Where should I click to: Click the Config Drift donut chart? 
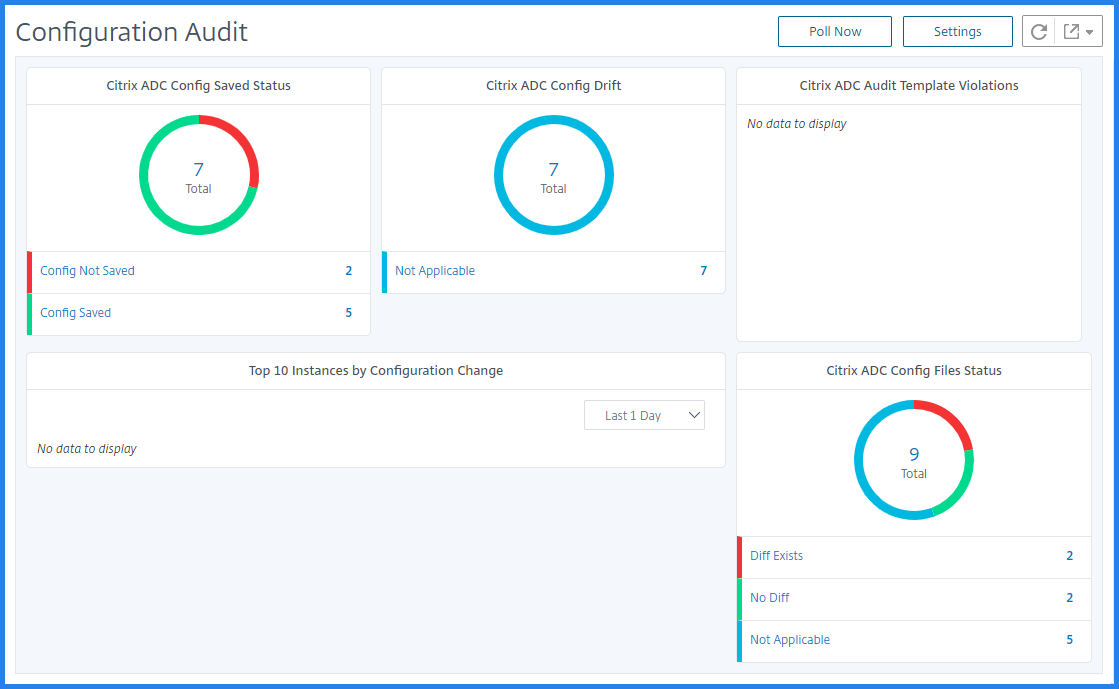coord(554,175)
